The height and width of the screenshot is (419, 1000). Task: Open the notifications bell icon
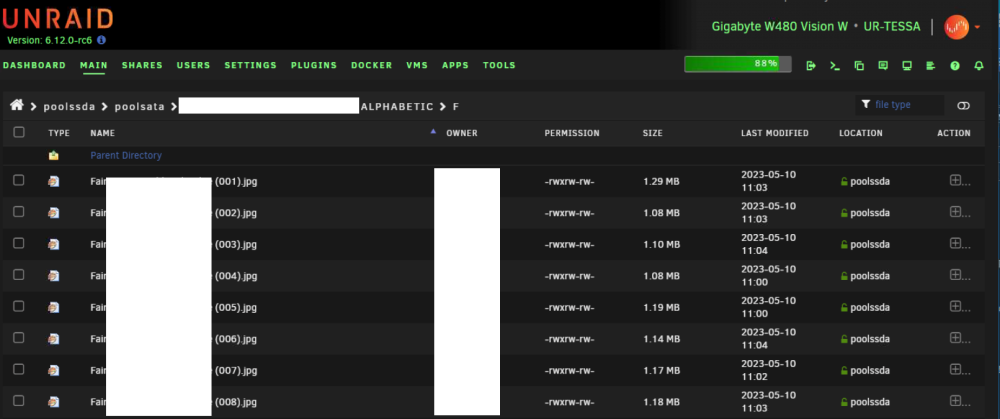979,65
